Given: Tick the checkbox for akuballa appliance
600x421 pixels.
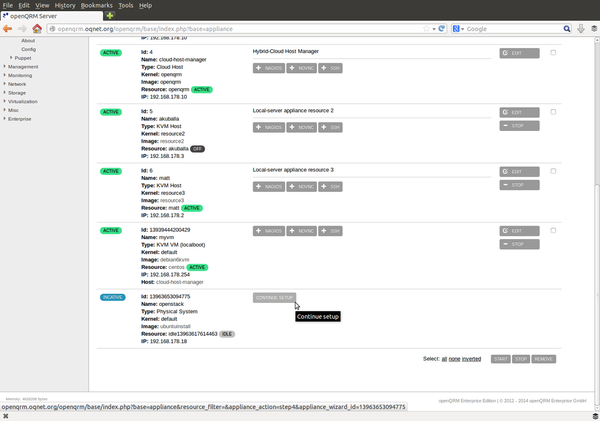Looking at the screenshot, I should click(553, 112).
